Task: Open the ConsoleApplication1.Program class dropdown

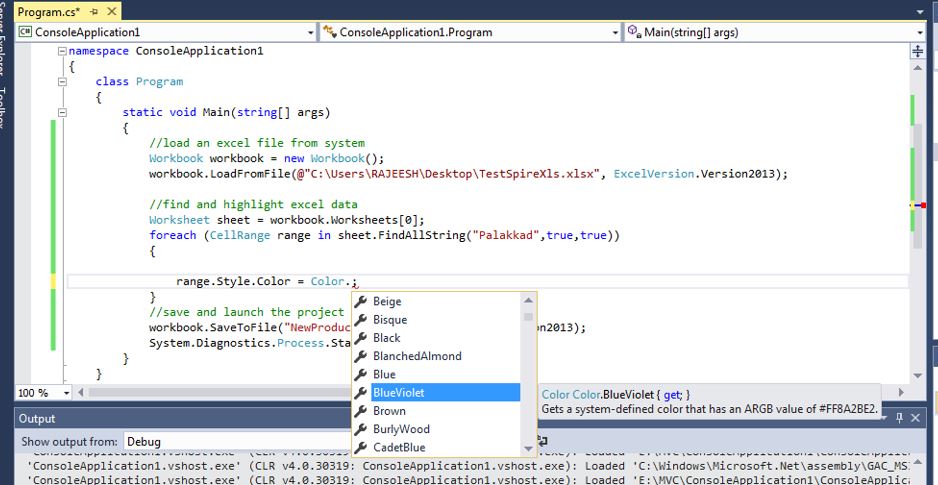Action: [615, 33]
